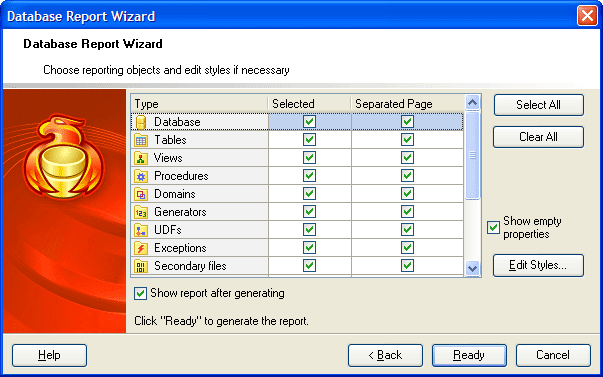Toggle Separated Page checkbox for Views
The height and width of the screenshot is (377, 603).
click(x=407, y=158)
